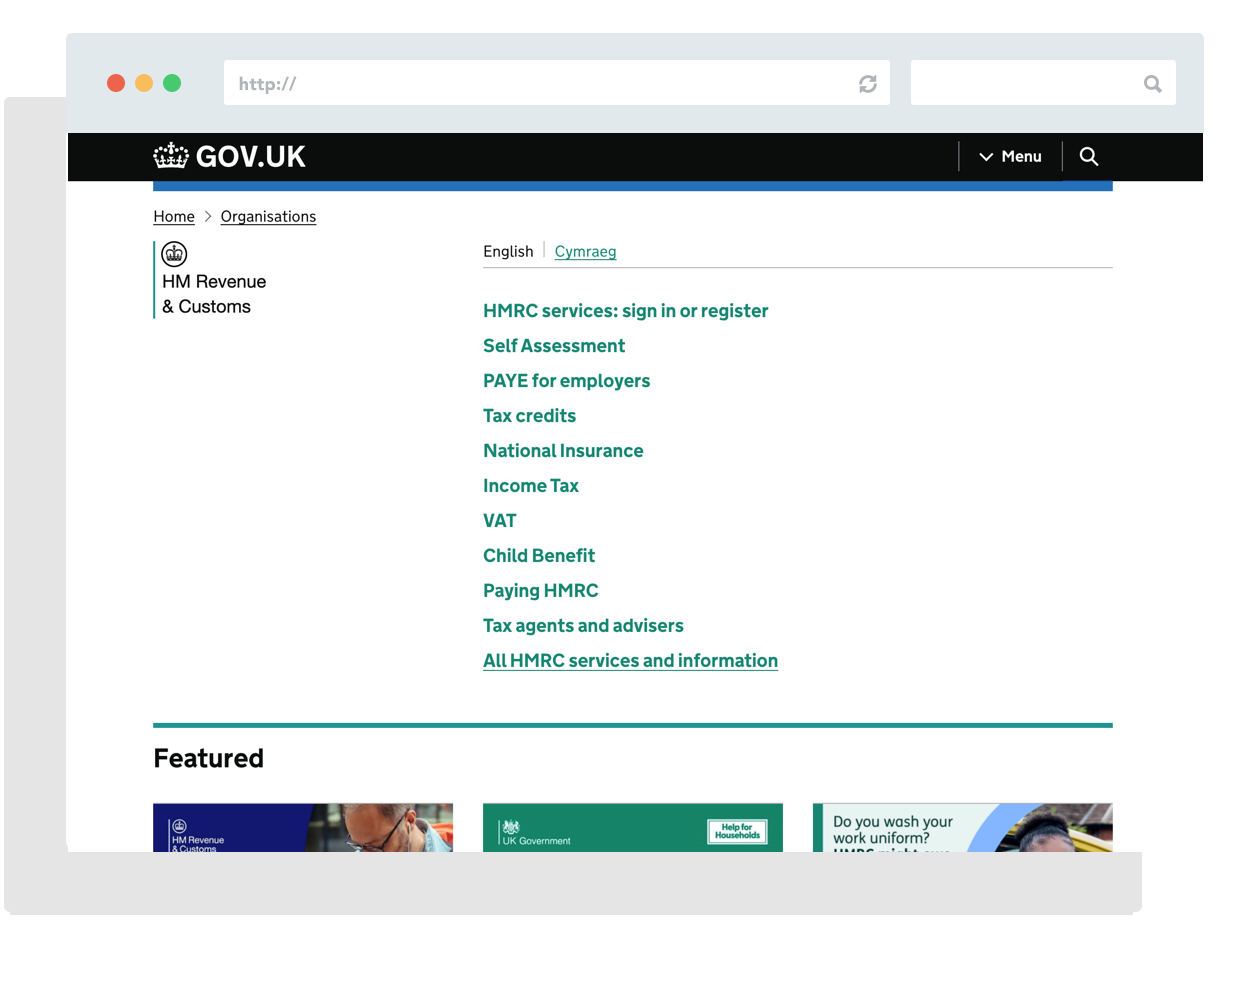Go to Home breadcrumb link
Screen dimensions: 1250x1000
click(174, 216)
